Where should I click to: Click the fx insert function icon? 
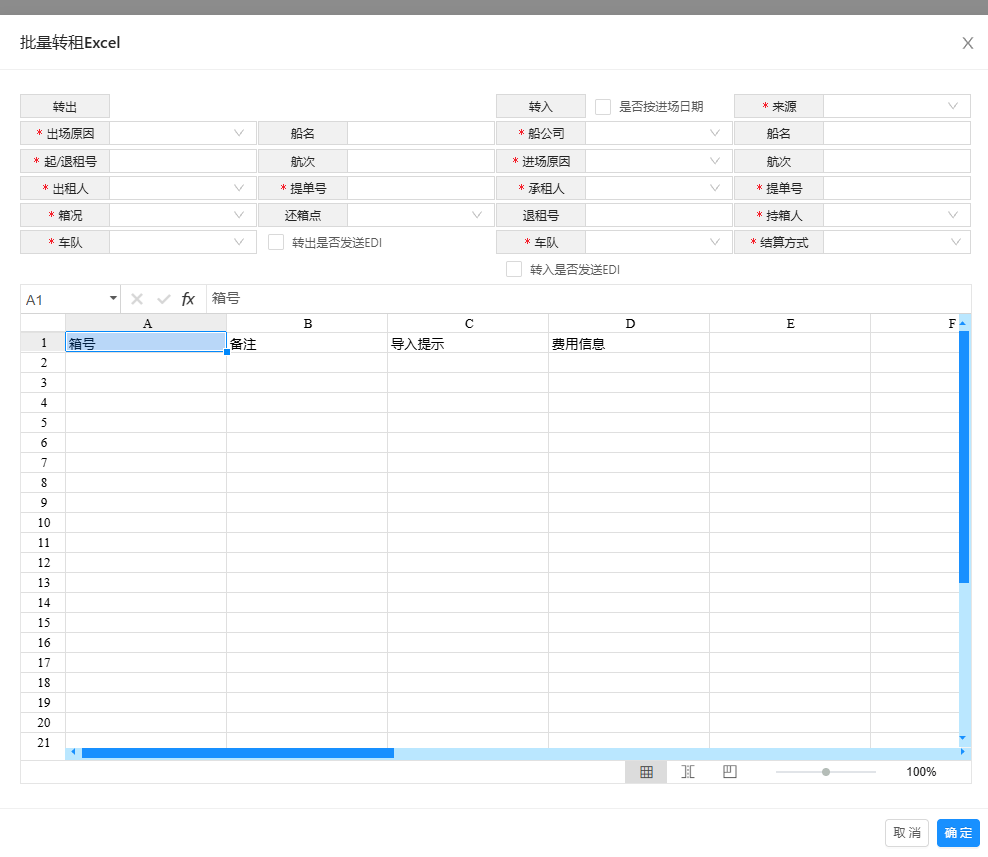click(188, 299)
